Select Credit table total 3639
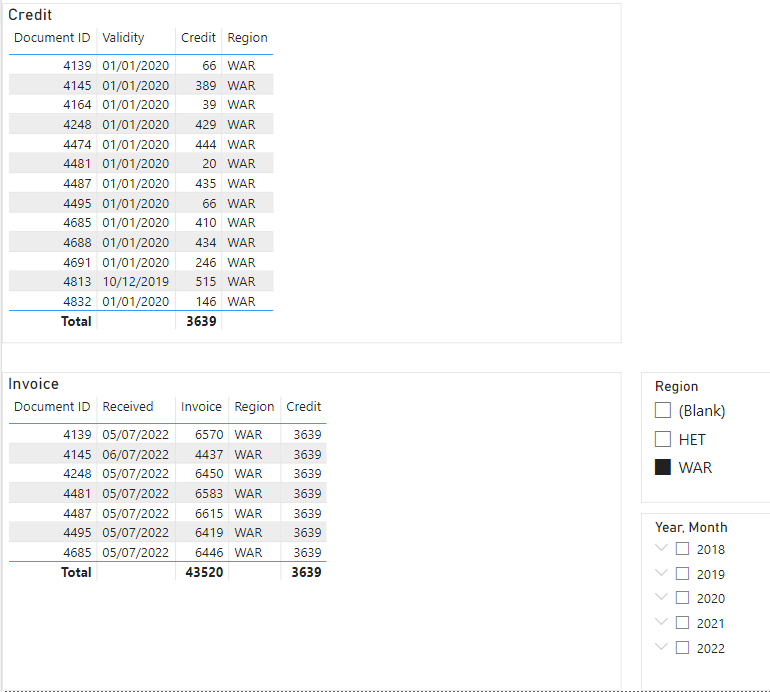The image size is (770, 692). (201, 321)
